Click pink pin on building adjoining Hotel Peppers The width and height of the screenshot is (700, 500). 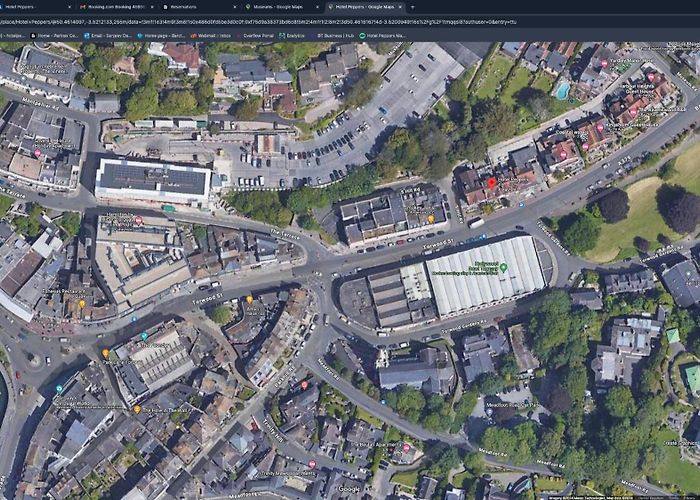tap(563, 154)
